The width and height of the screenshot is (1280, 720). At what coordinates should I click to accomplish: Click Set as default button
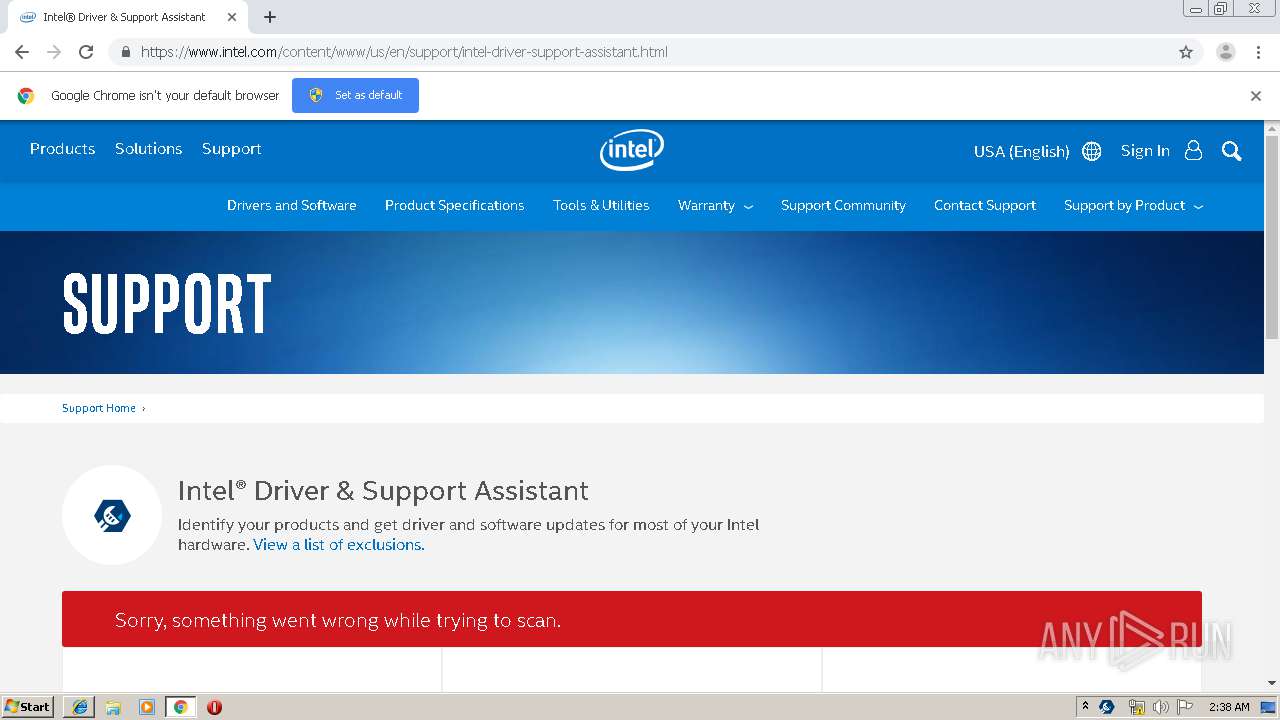pyautogui.click(x=355, y=95)
